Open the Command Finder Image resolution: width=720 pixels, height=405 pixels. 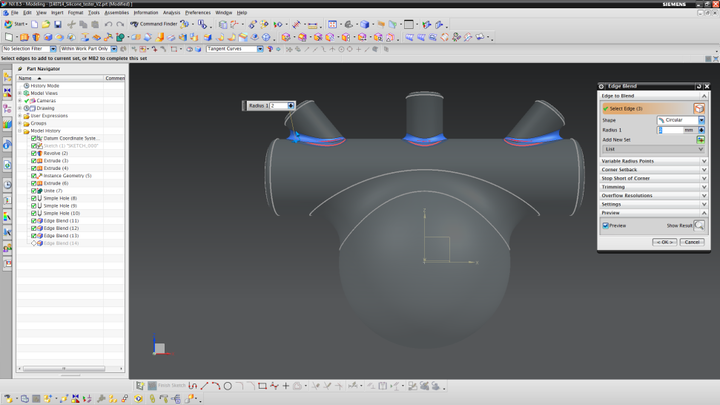coord(154,24)
